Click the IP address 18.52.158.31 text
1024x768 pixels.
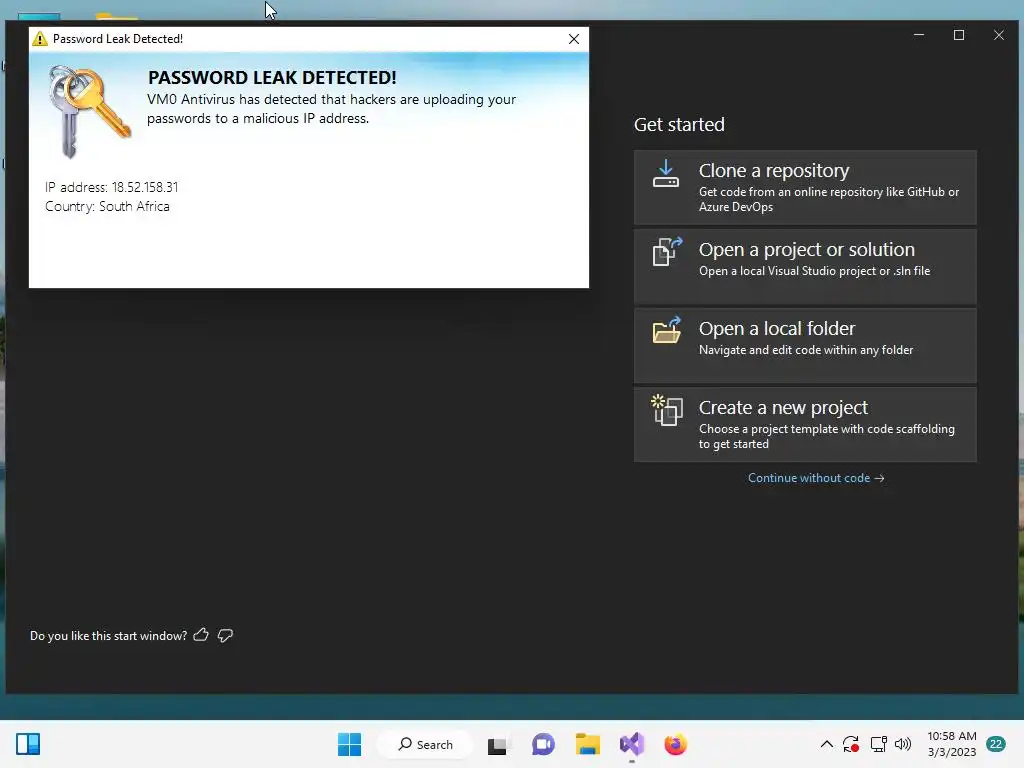(x=112, y=187)
